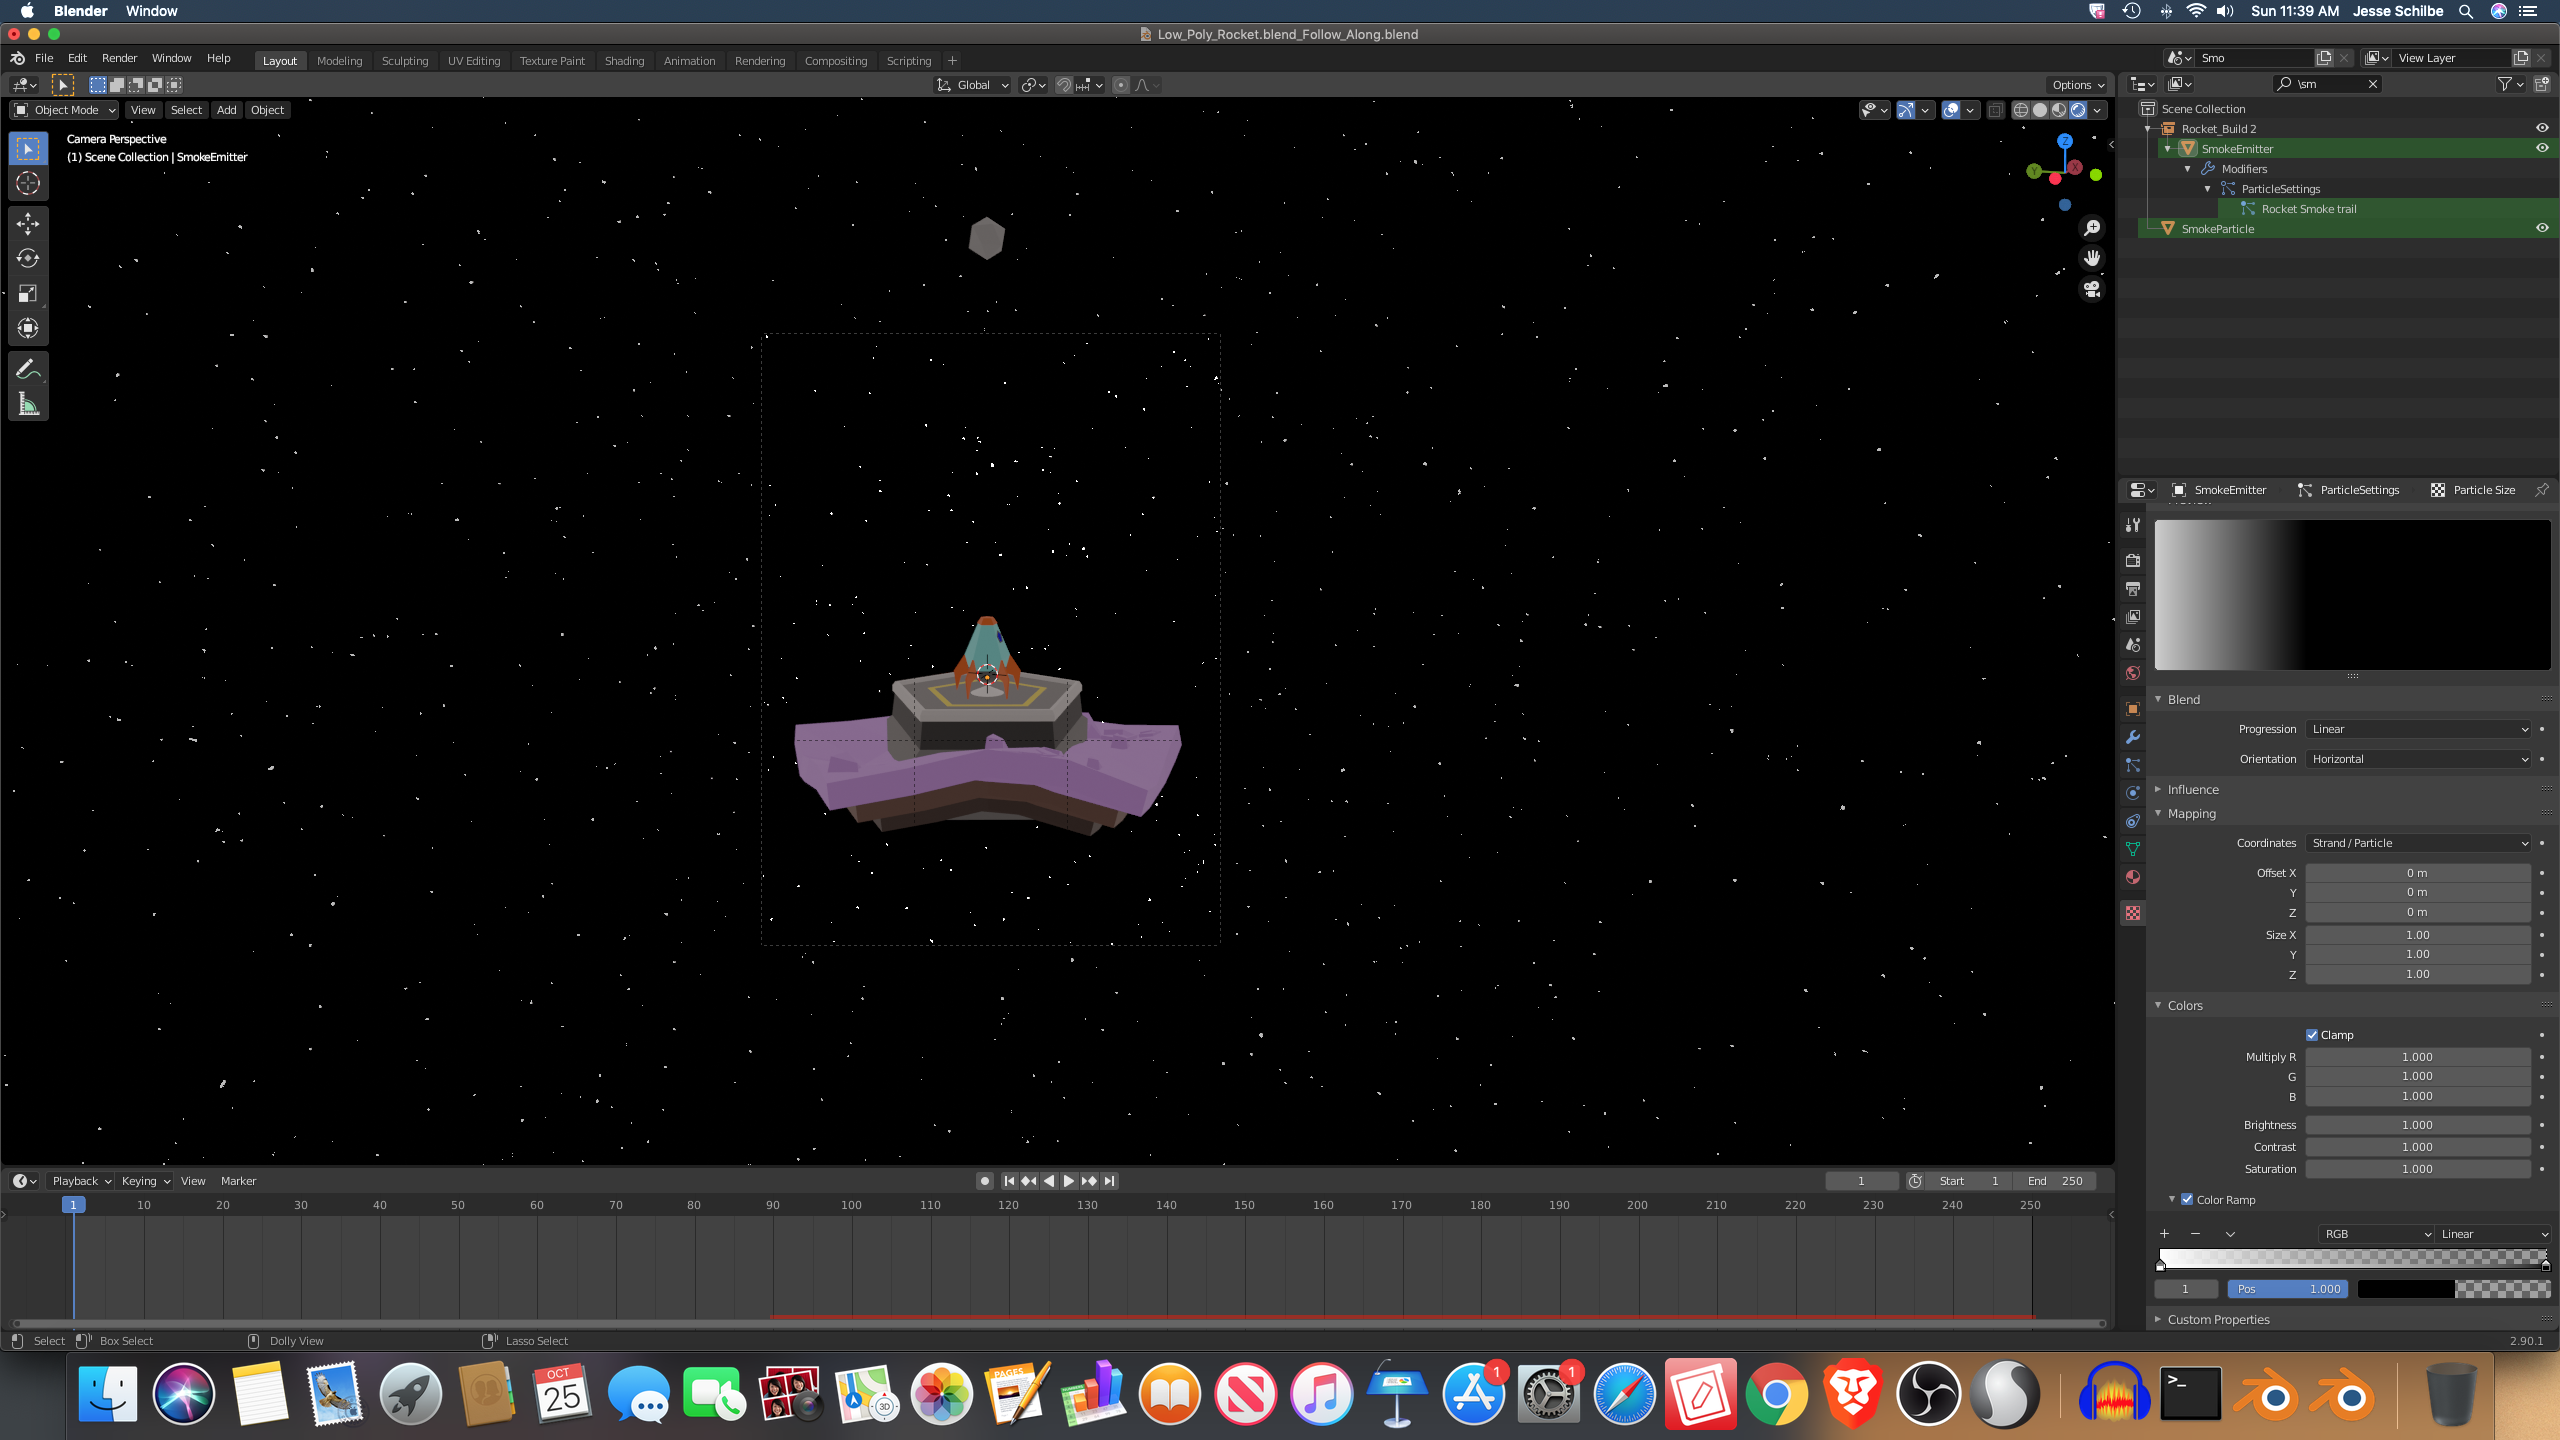The width and height of the screenshot is (2560, 1440).
Task: Open the Progression Linear dropdown
Action: pyautogui.click(x=2417, y=729)
